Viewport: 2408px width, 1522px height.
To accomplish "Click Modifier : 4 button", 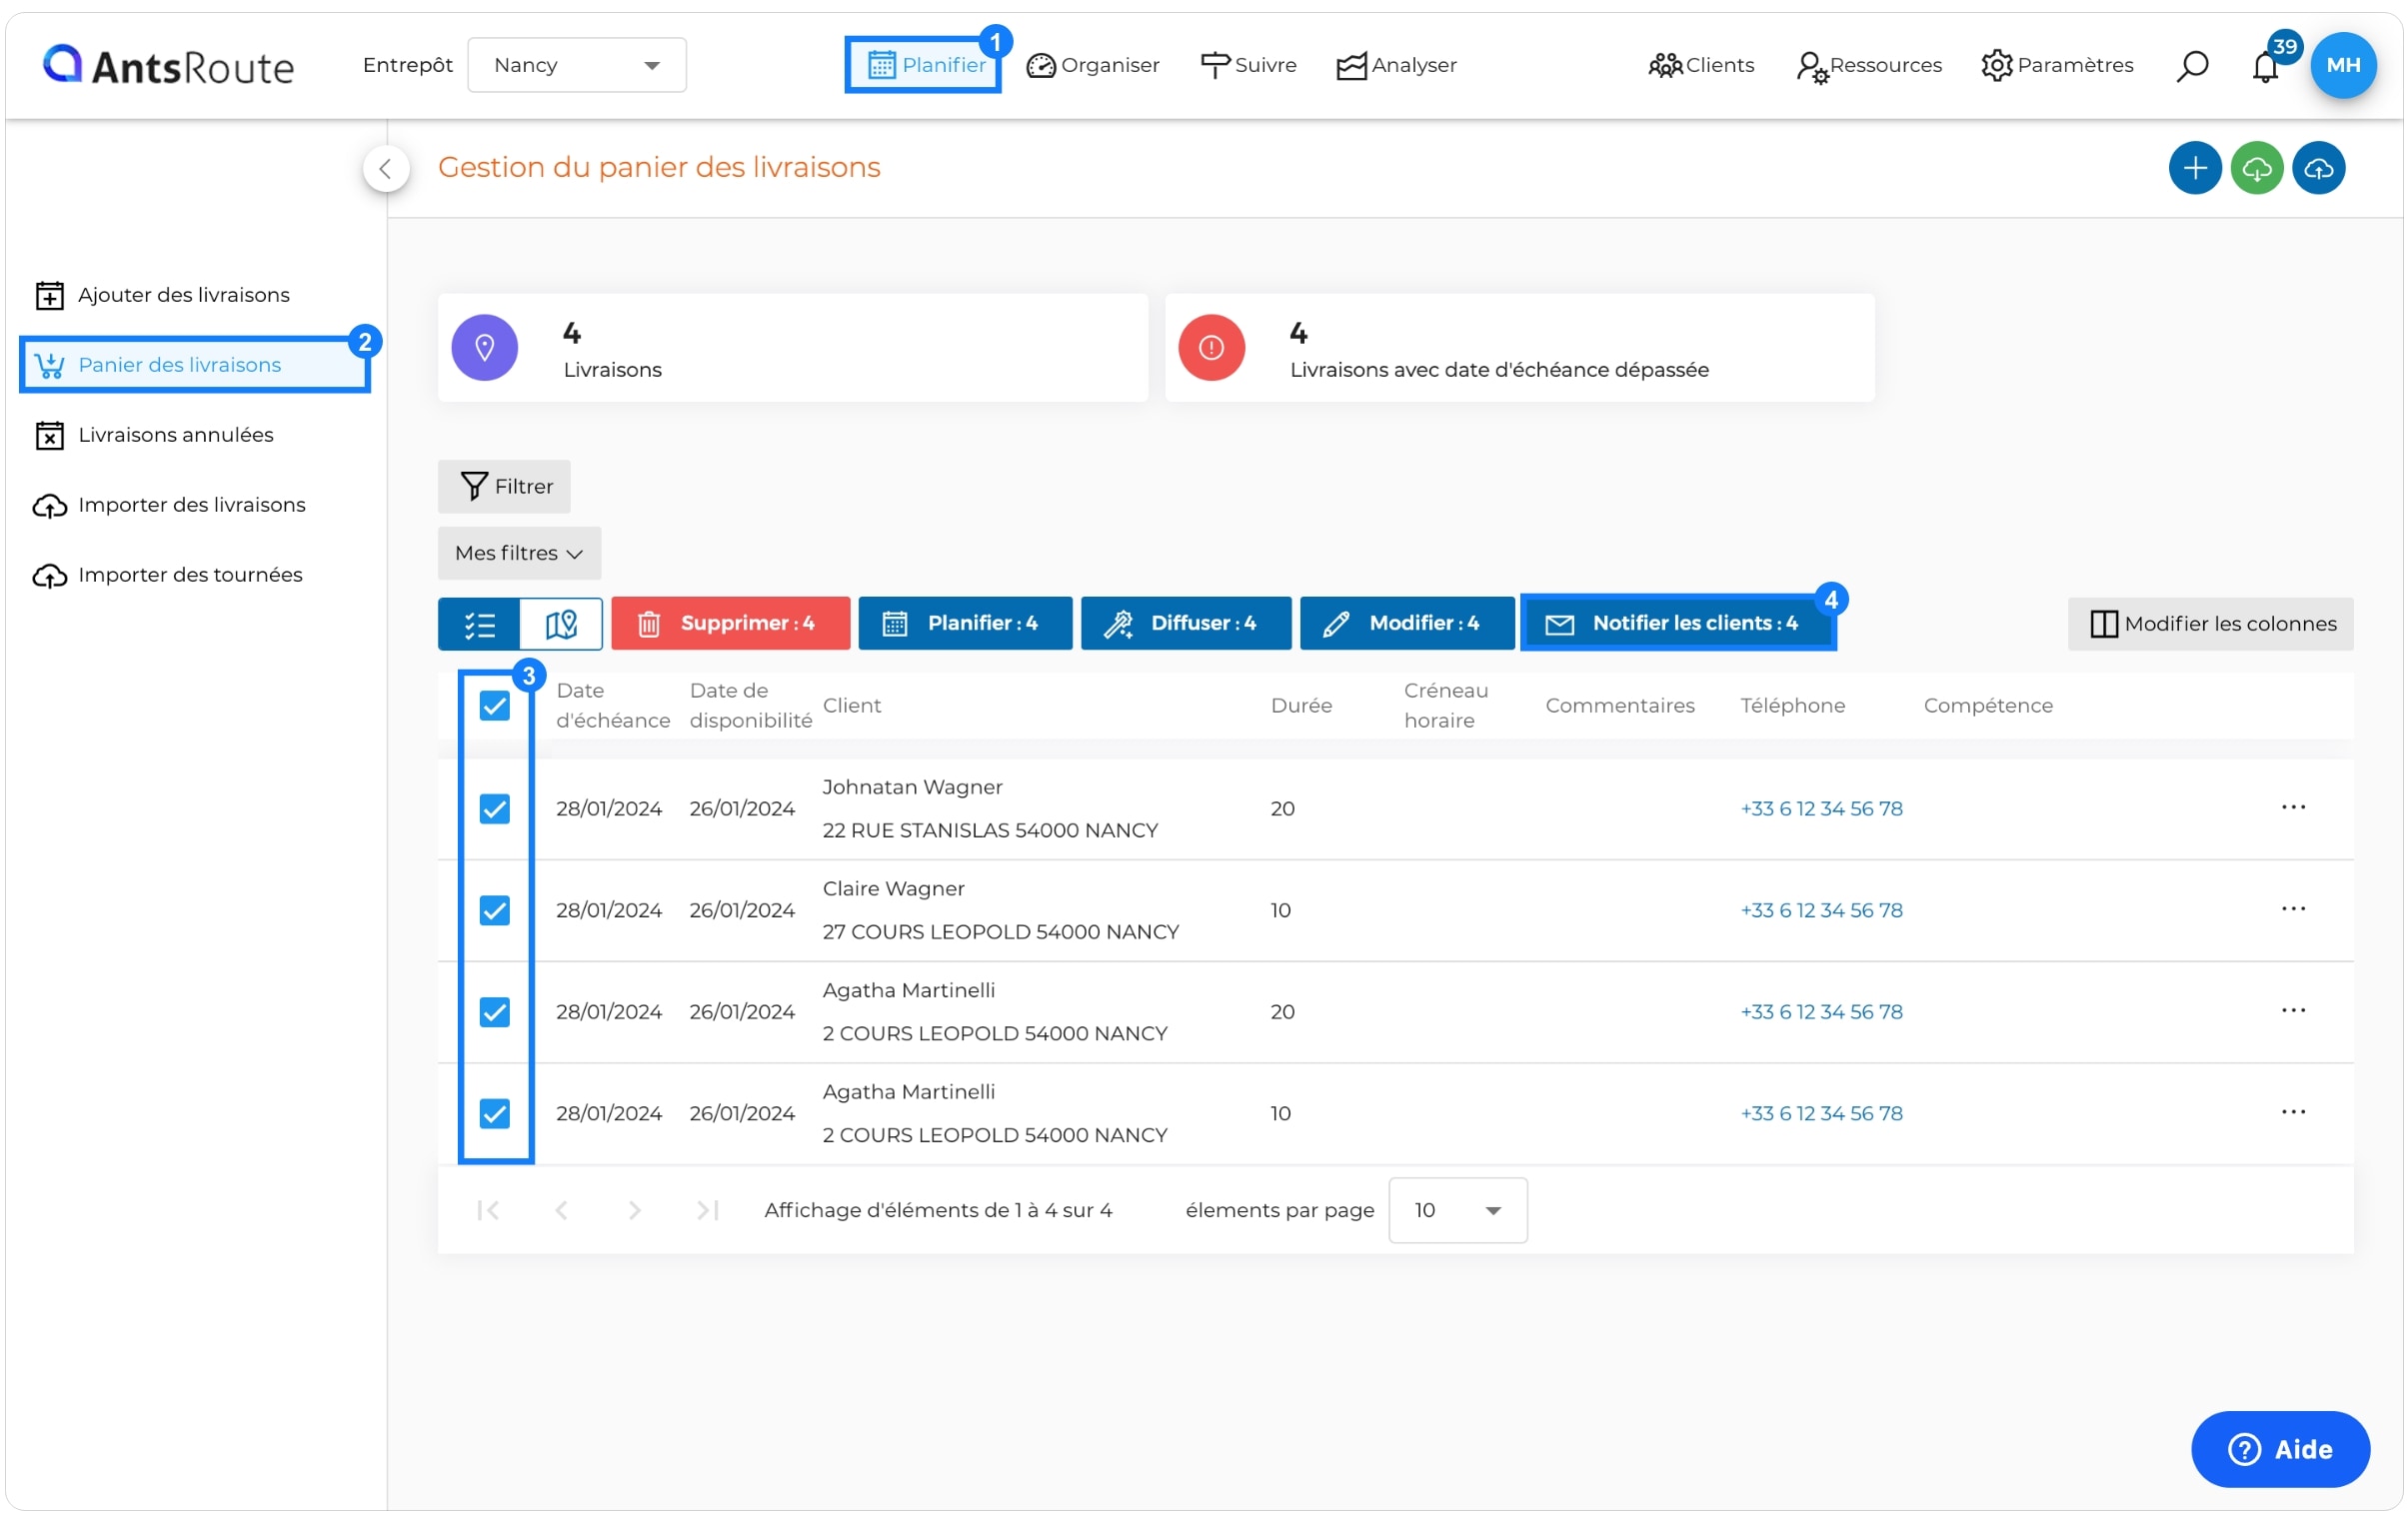I will [1407, 624].
